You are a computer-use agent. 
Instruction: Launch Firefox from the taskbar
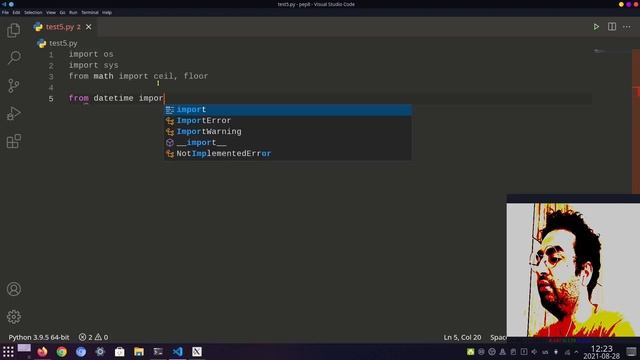(x=42, y=351)
